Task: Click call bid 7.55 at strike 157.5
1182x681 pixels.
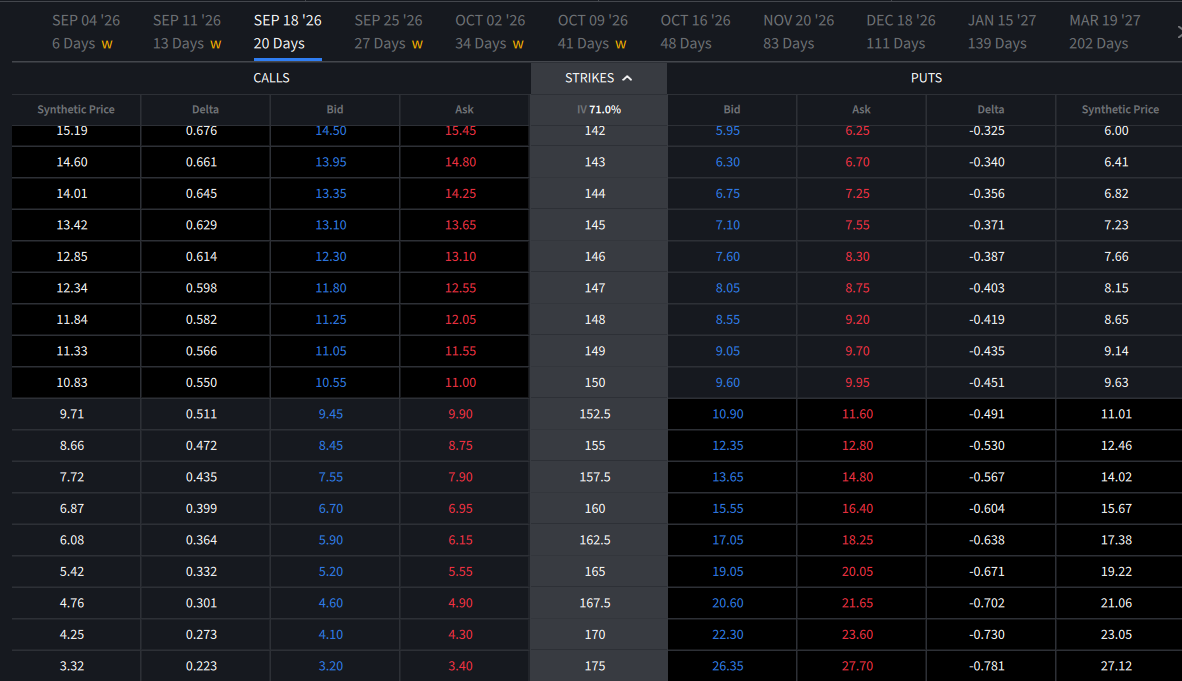Action: [x=331, y=477]
